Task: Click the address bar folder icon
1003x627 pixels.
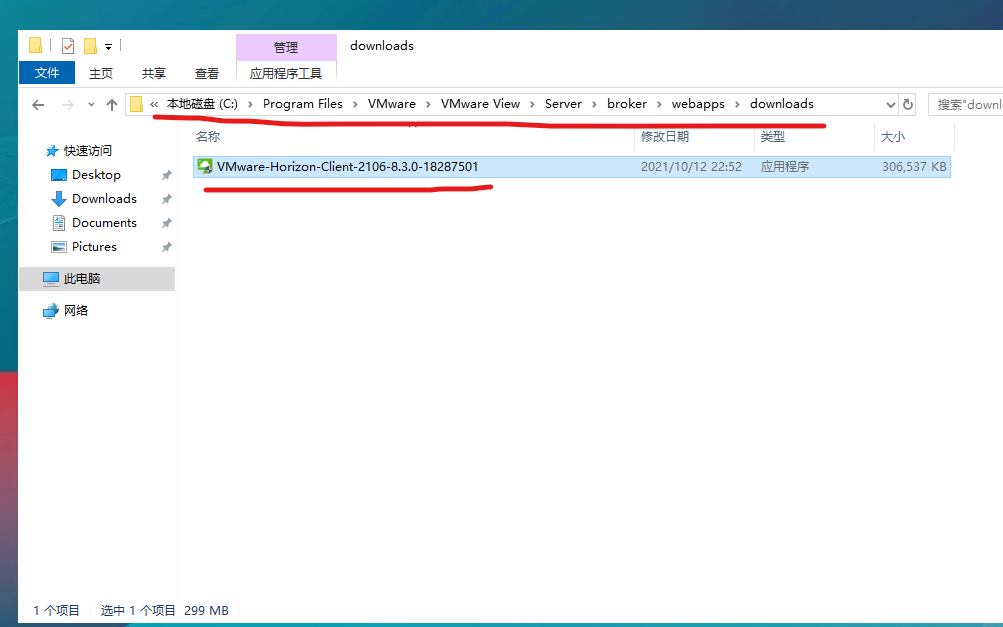Action: (x=136, y=104)
